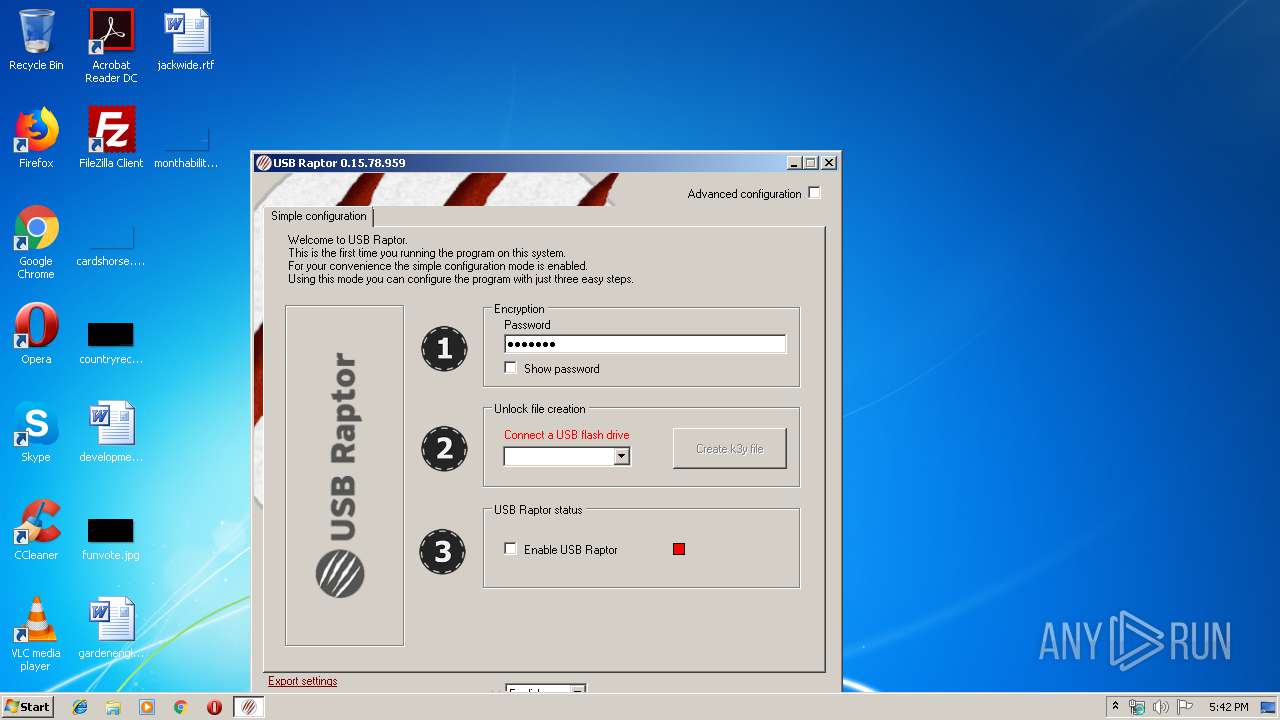Viewport: 1280px width, 720px height.
Task: Launch VLC media player shortcut
Action: click(x=36, y=634)
